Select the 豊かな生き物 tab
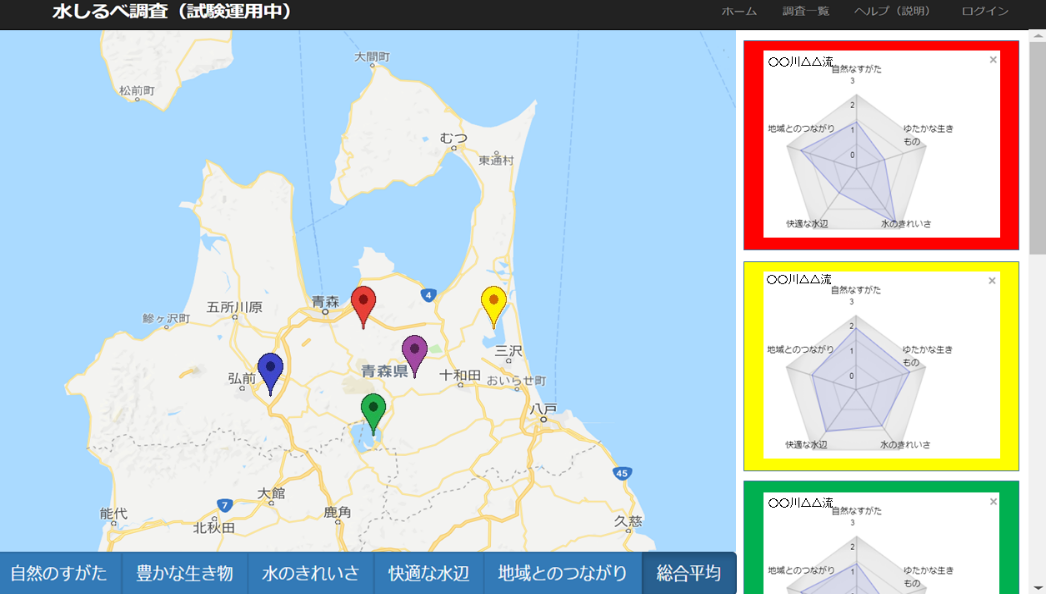Screen dimensions: 1046x595 click(185, 573)
